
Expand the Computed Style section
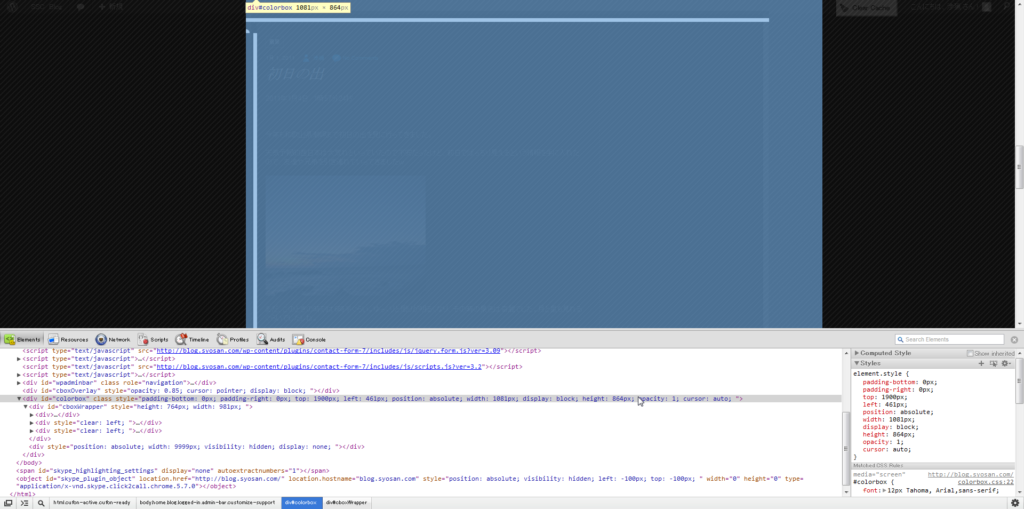click(x=857, y=353)
